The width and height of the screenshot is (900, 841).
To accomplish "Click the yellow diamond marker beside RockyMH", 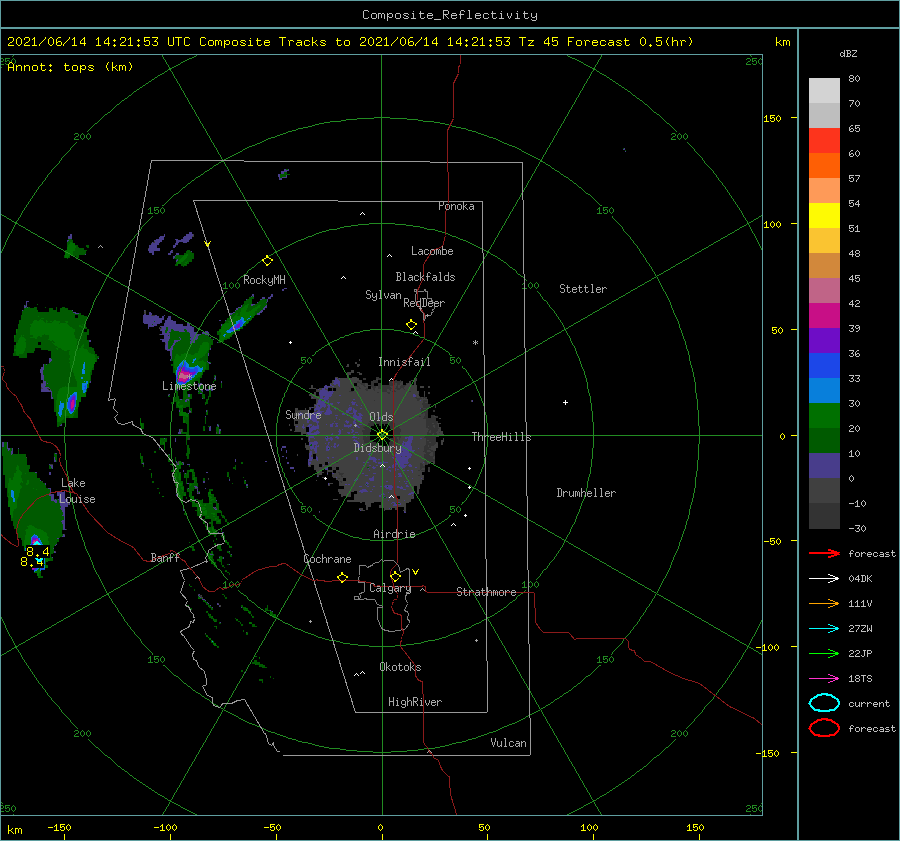I will click(x=267, y=261).
